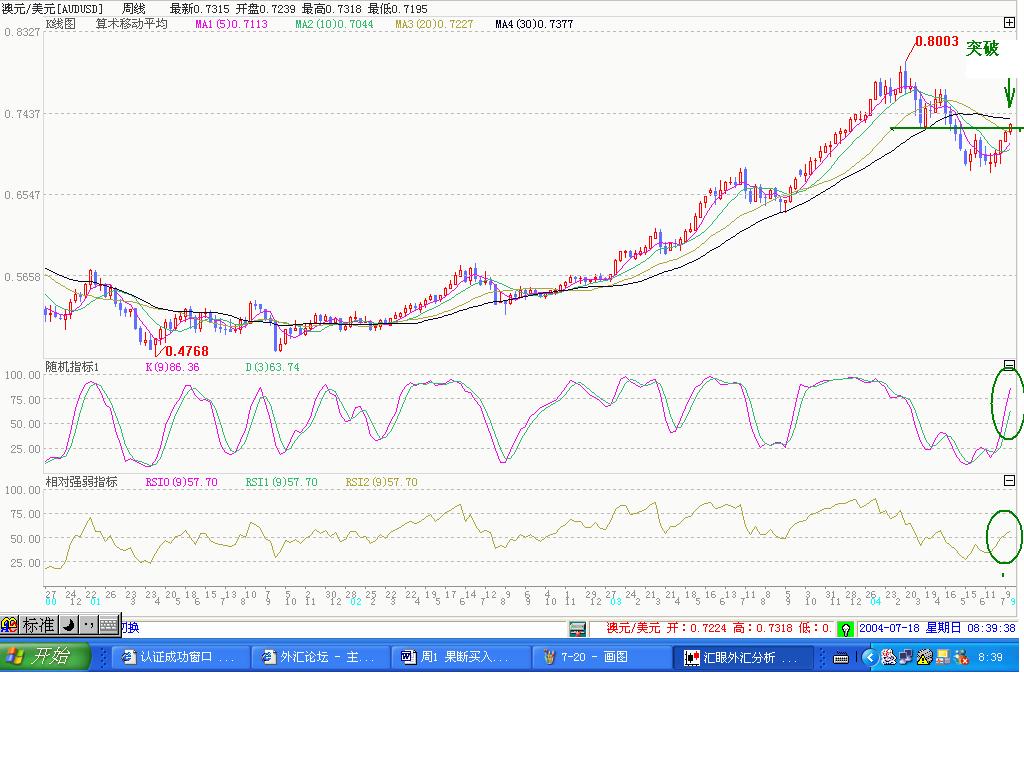
Task: Switch to 汇眼外汇分析 taskbar window
Action: tap(743, 657)
